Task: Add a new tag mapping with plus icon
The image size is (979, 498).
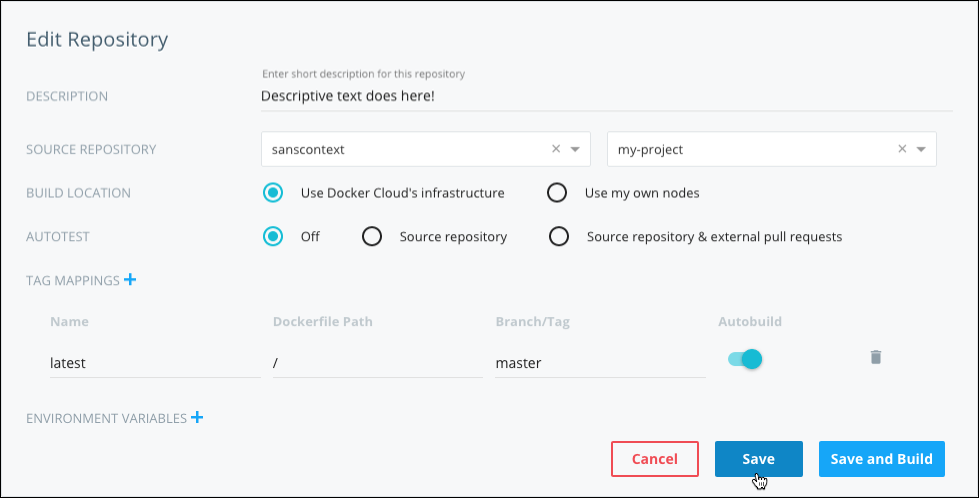Action: (129, 280)
